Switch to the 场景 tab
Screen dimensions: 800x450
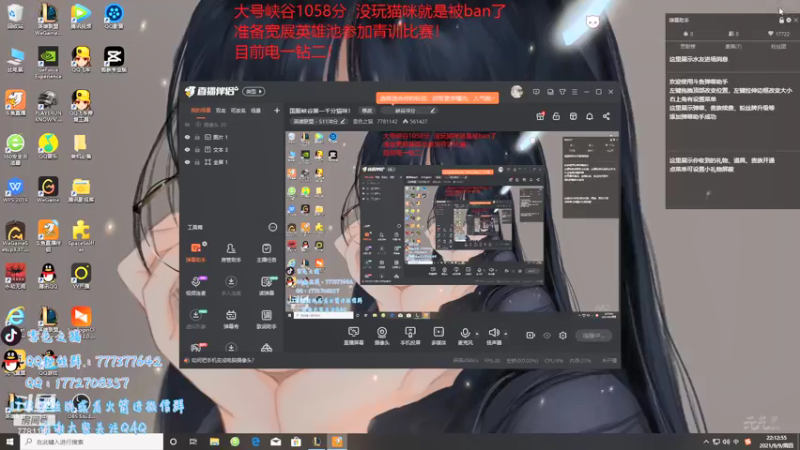[x=256, y=110]
